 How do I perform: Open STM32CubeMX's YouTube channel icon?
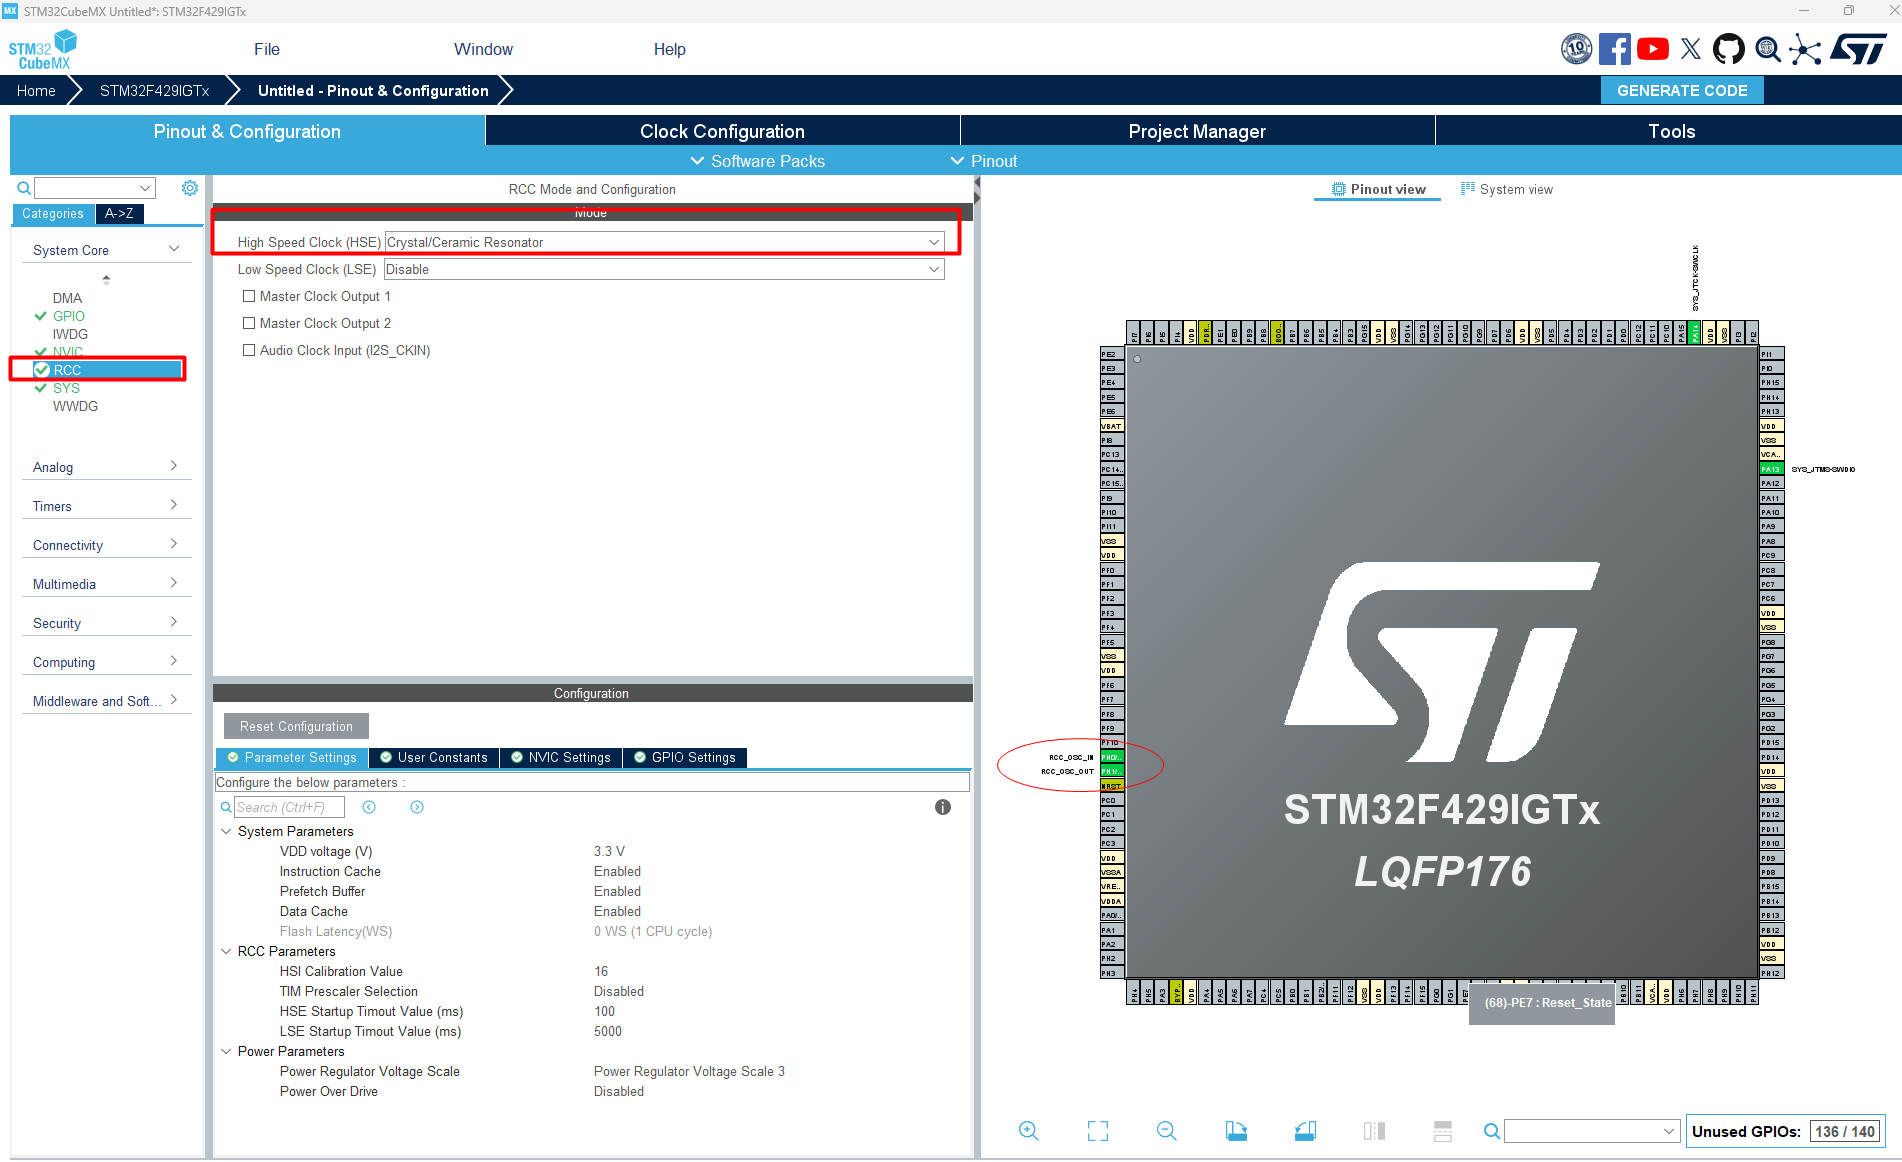point(1653,48)
